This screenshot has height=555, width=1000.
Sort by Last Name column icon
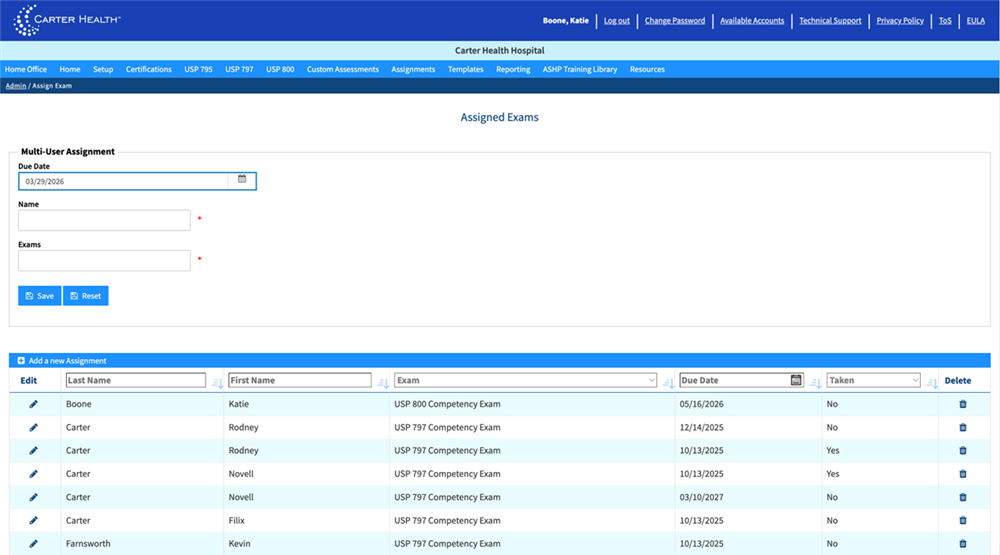click(x=217, y=382)
